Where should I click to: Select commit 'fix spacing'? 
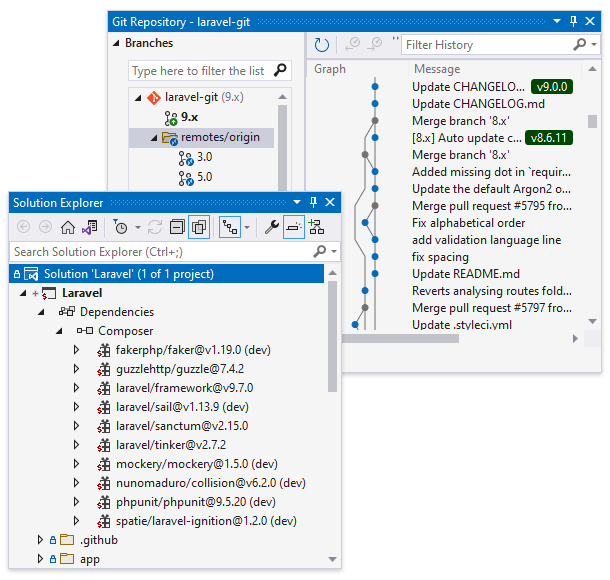[440, 257]
